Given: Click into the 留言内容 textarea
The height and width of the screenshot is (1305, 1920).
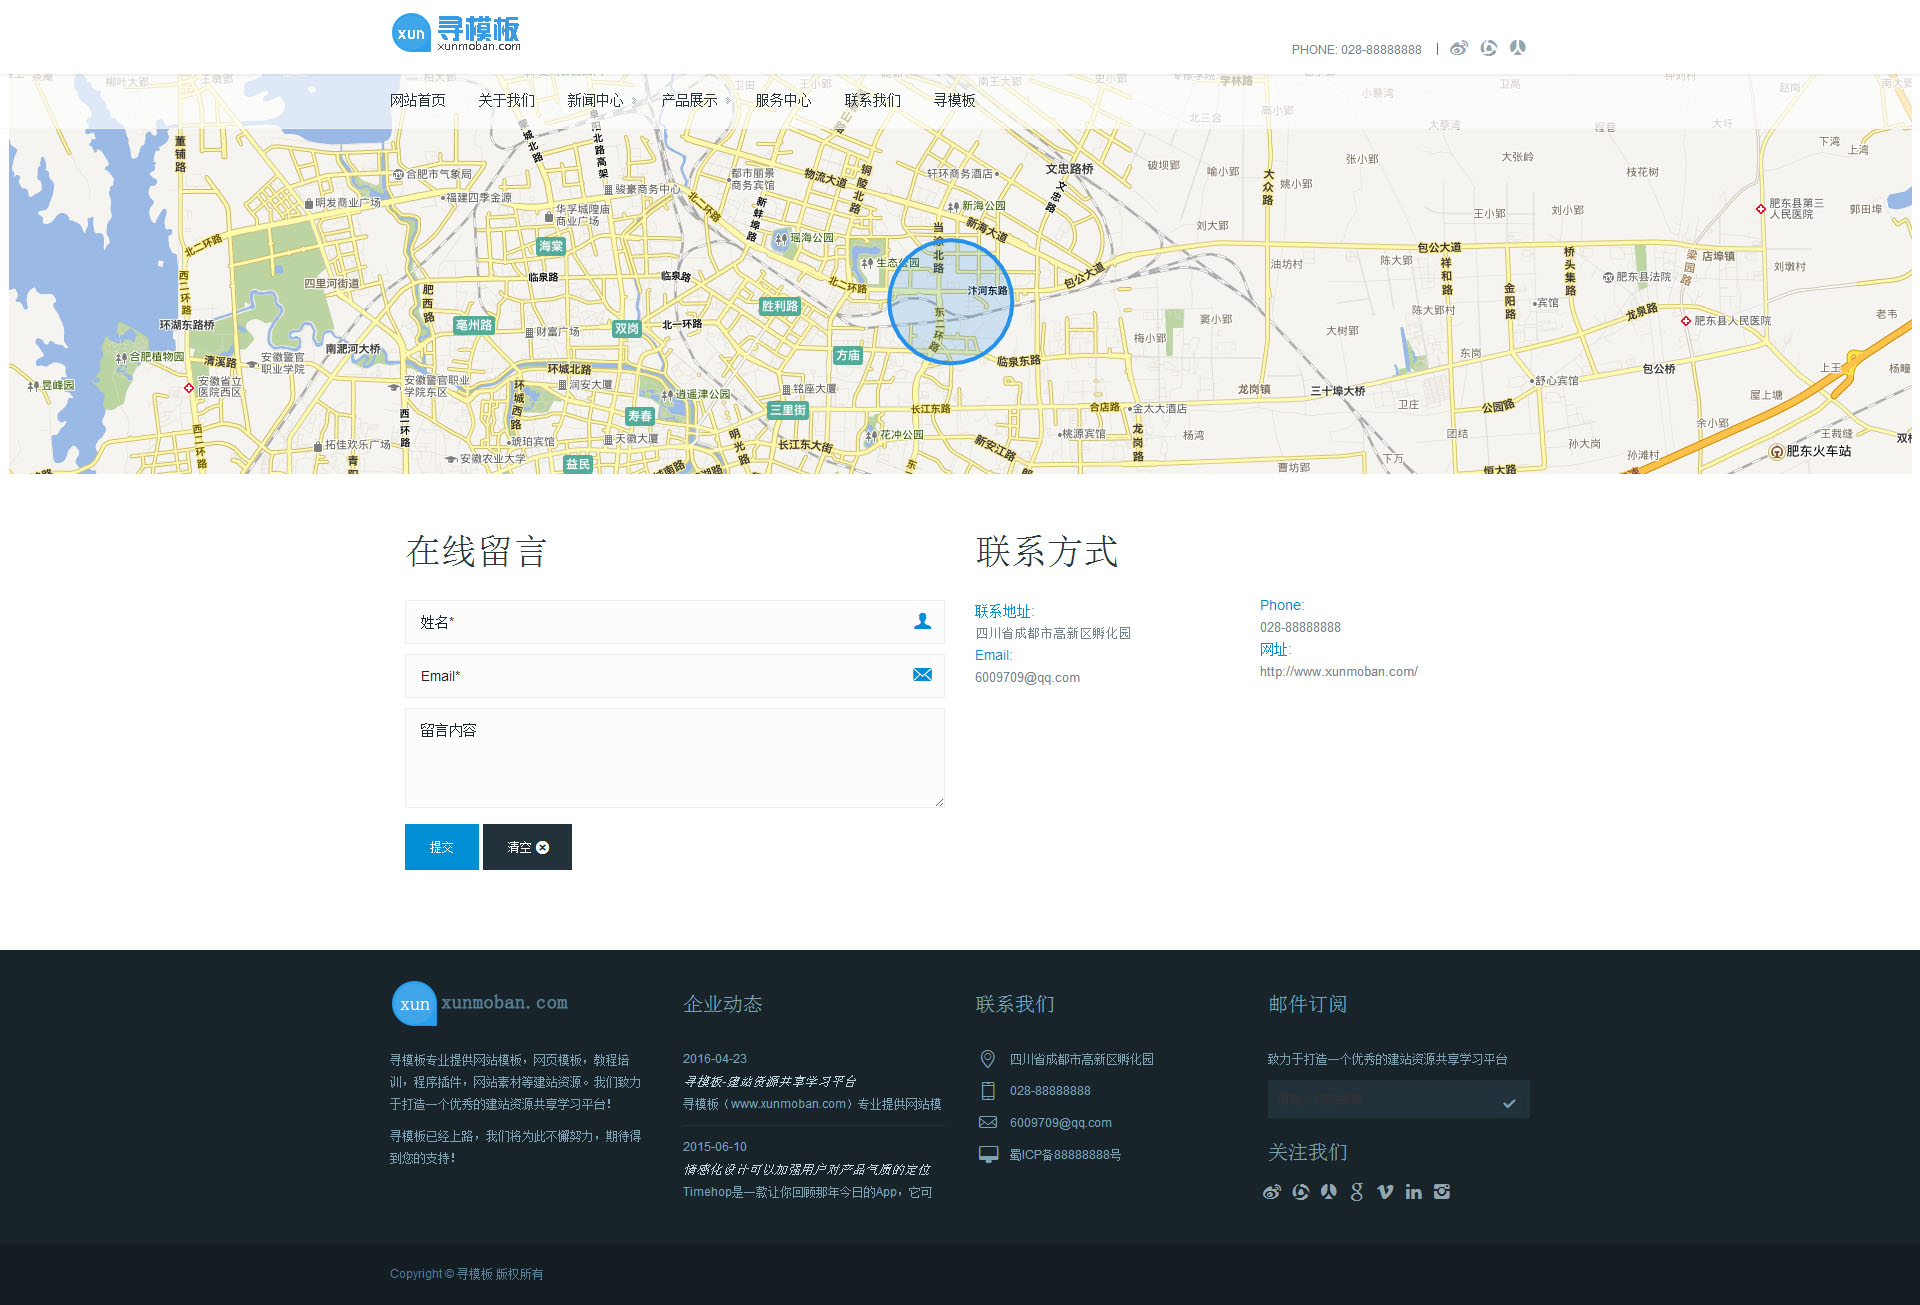Looking at the screenshot, I should point(674,757).
